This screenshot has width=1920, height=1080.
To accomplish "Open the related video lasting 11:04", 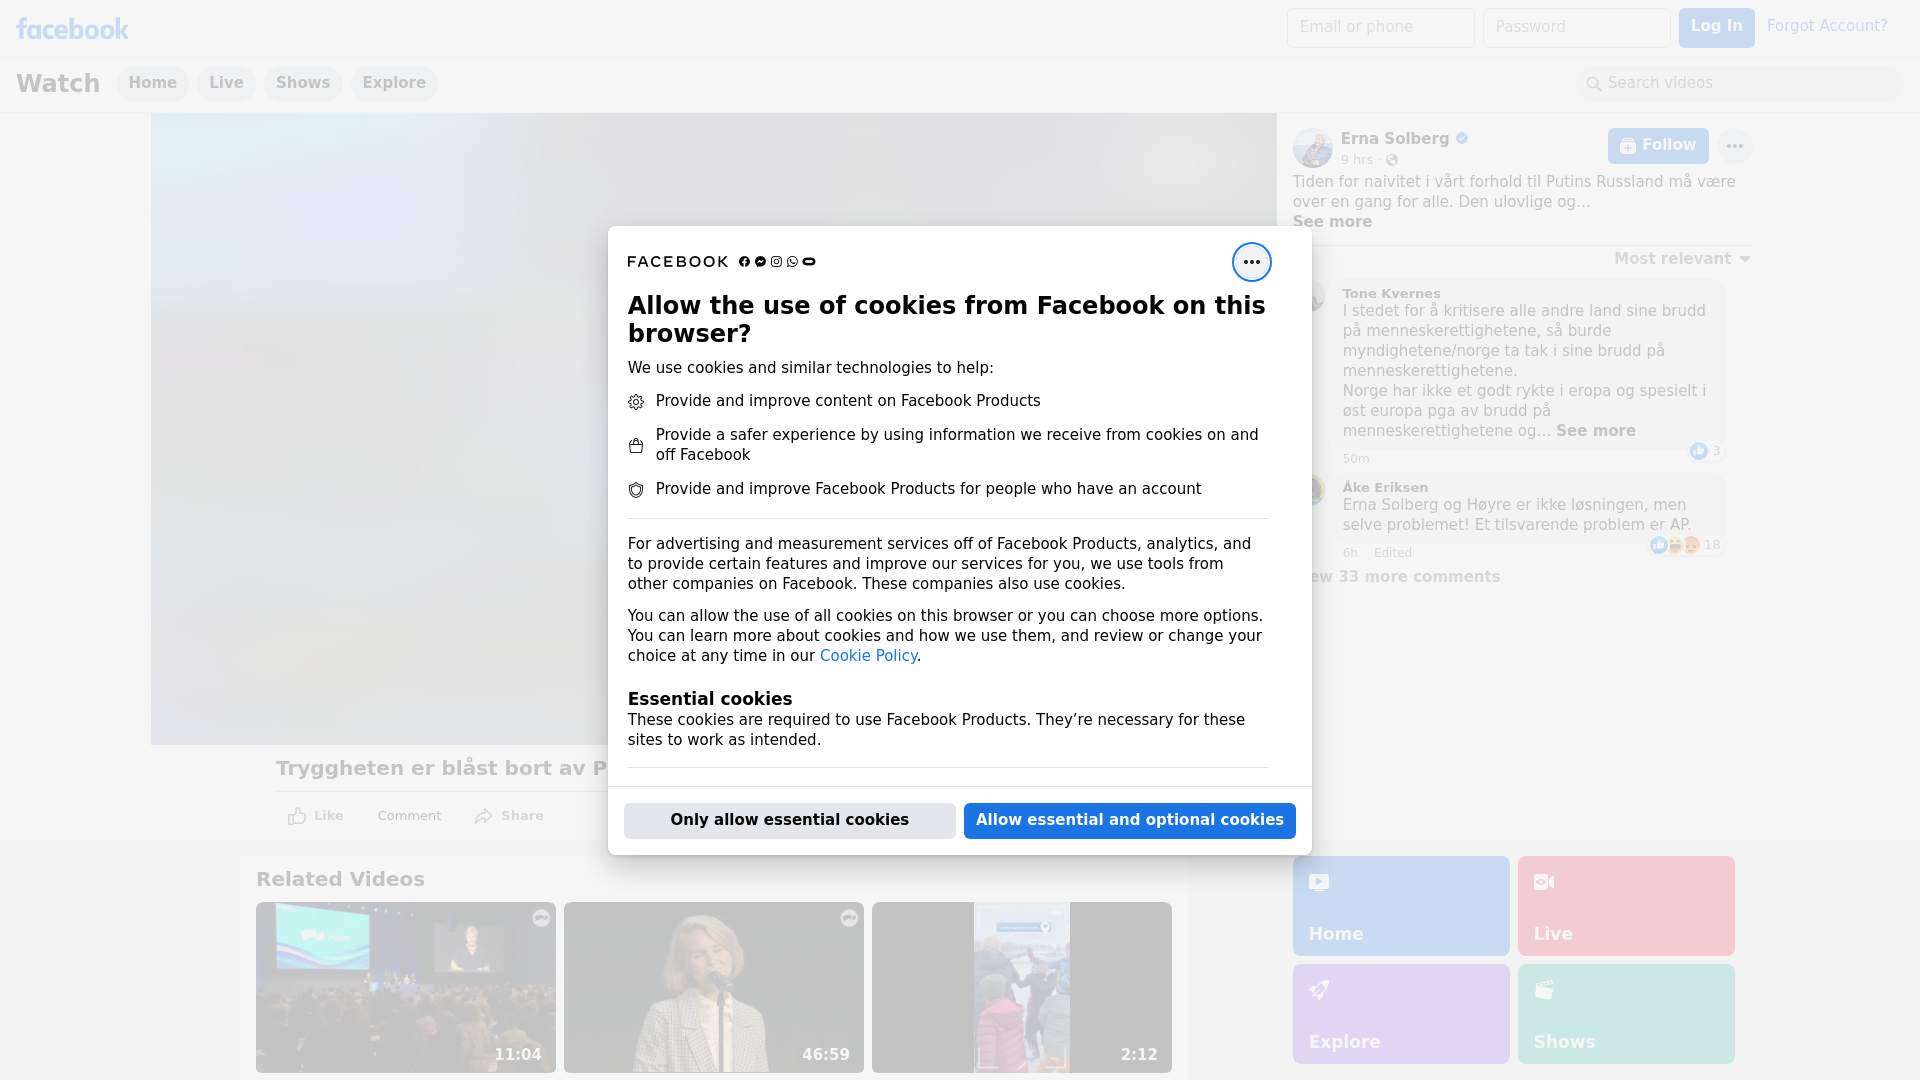I will (x=406, y=987).
